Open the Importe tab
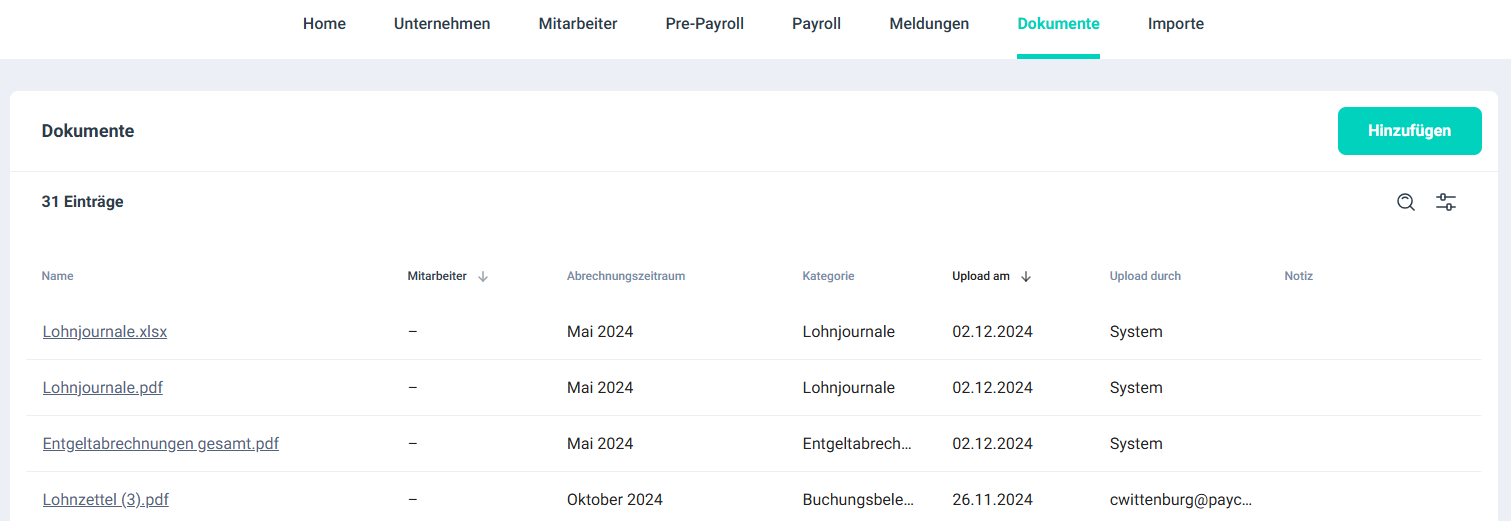This screenshot has width=1511, height=521. 1176,24
